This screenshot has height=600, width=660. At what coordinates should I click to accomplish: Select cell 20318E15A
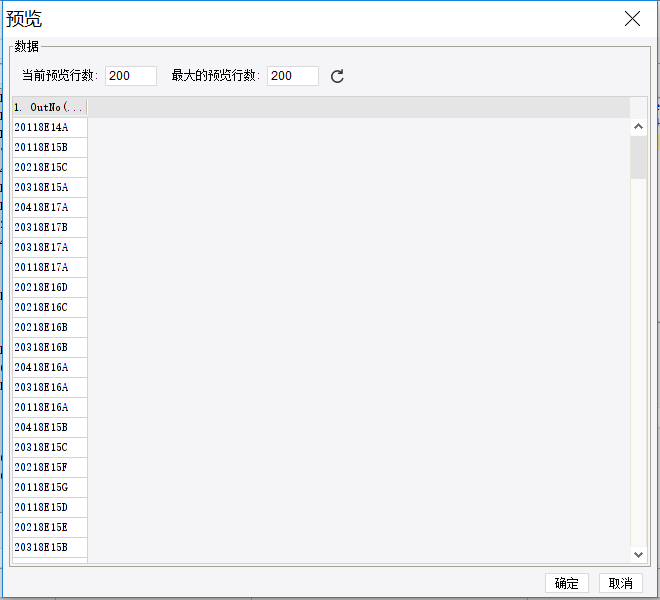pos(50,187)
